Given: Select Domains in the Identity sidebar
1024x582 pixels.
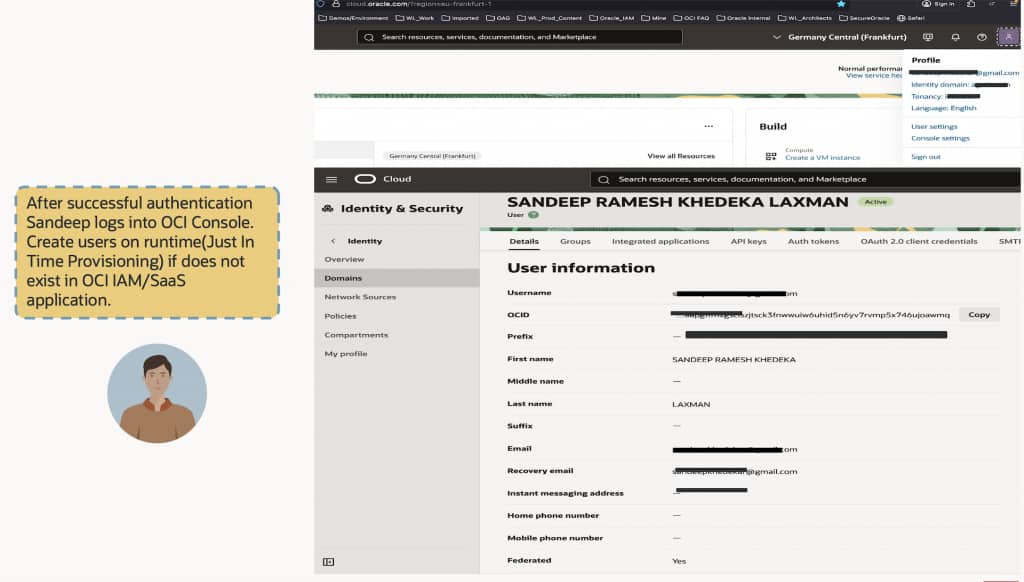Looking at the screenshot, I should tap(396, 278).
